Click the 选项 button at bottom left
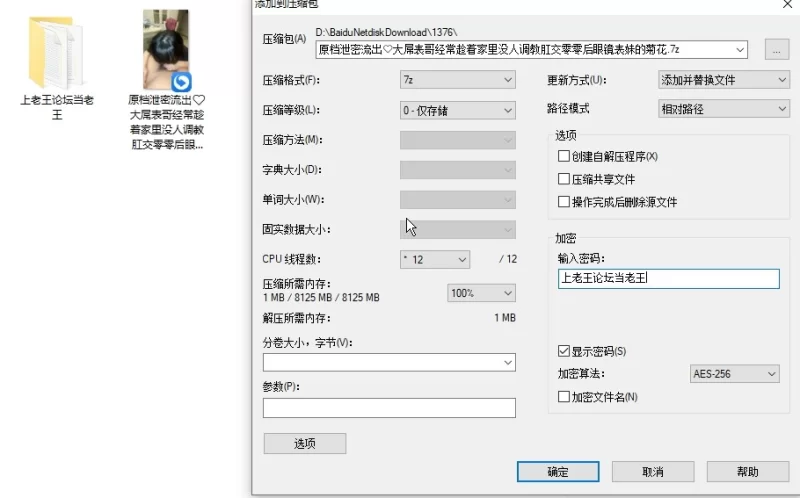This screenshot has height=498, width=800. [x=305, y=443]
